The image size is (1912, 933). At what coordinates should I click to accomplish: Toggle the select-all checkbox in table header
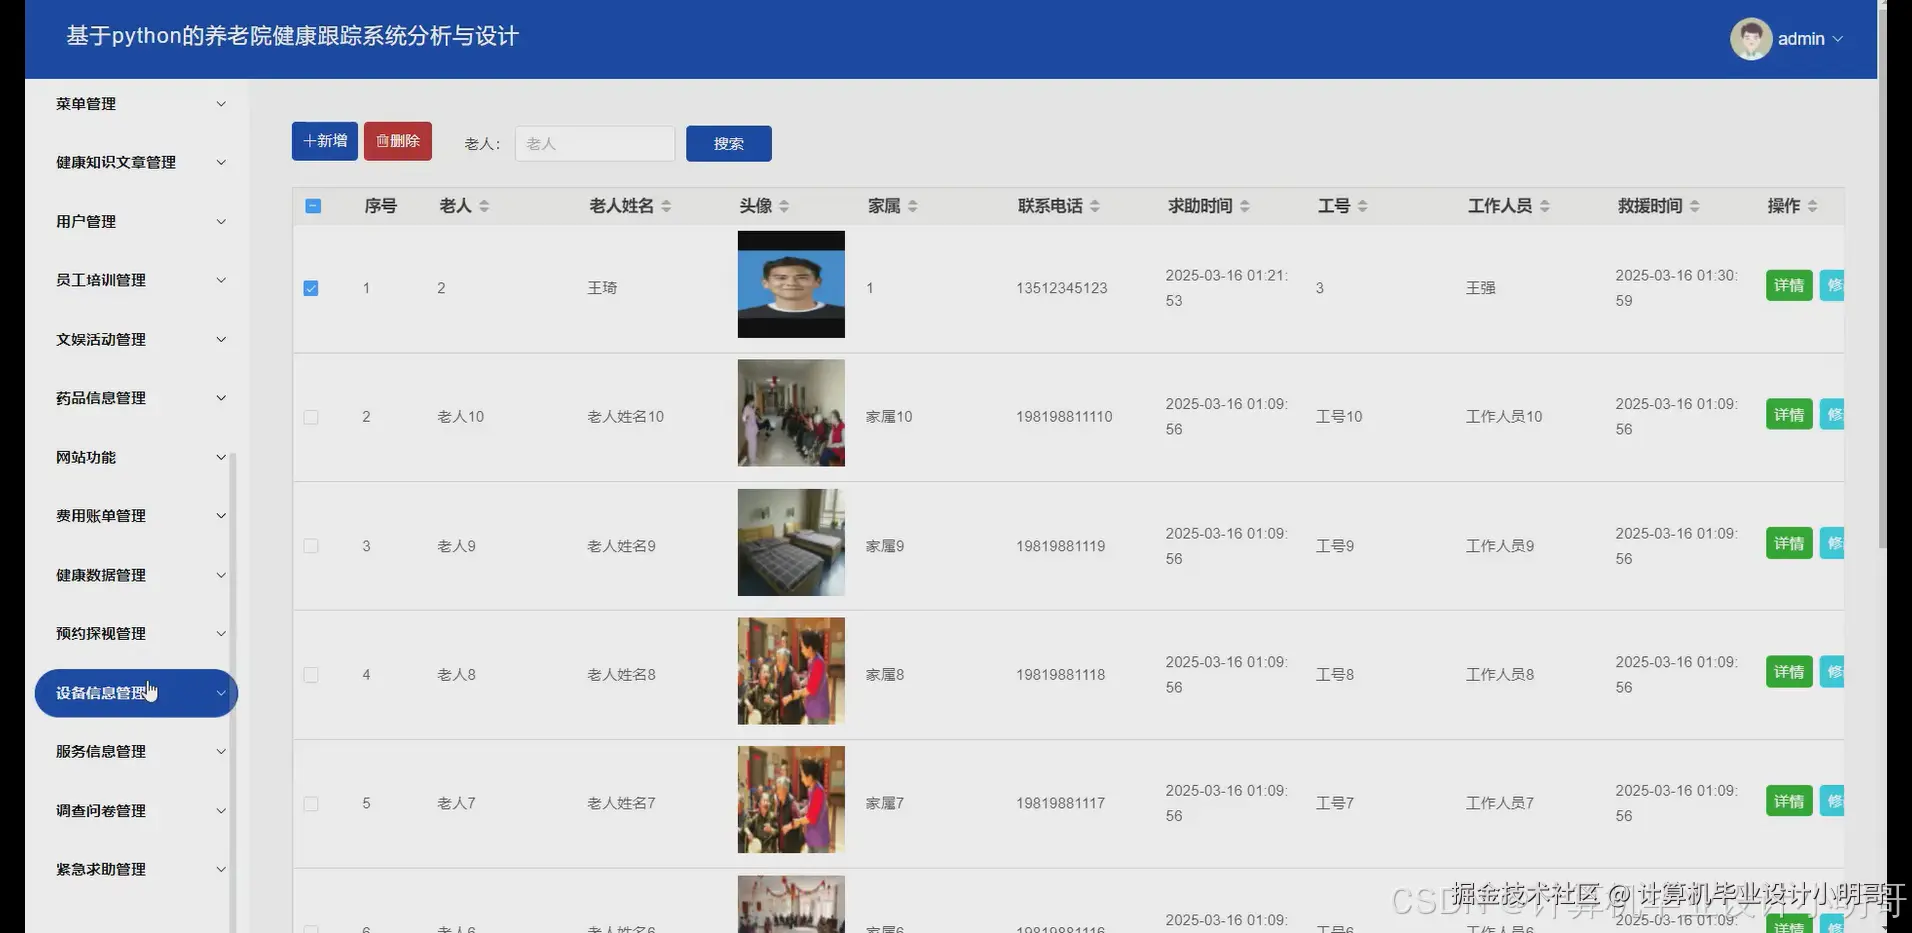[x=313, y=206]
